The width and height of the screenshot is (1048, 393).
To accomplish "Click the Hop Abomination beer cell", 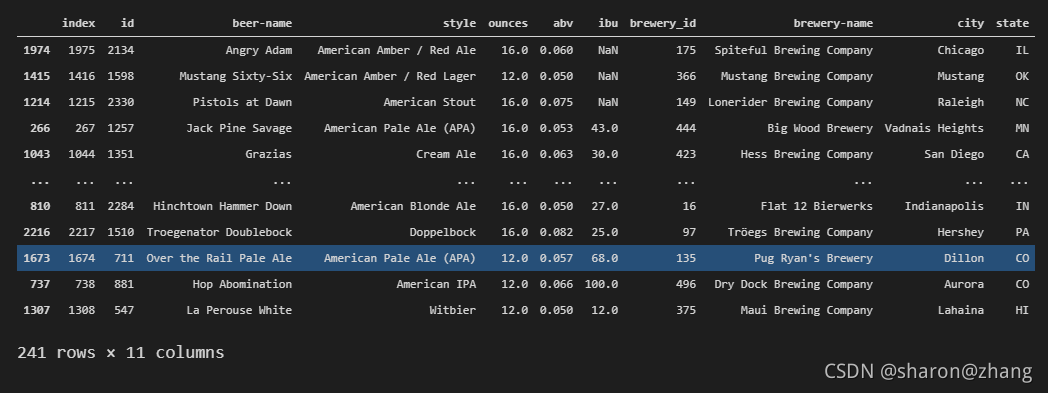I will (242, 284).
